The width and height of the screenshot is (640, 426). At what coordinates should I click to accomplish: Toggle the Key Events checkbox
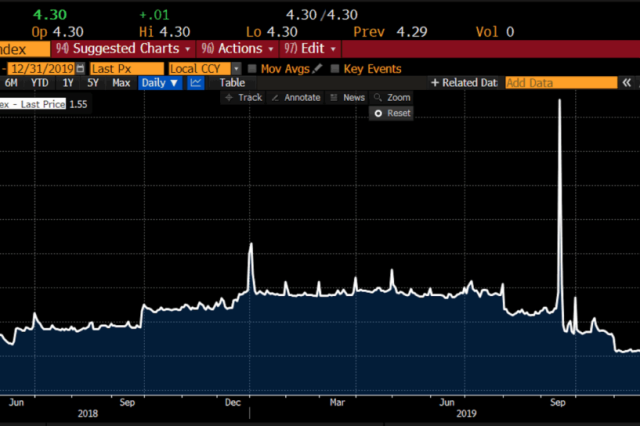click(335, 69)
